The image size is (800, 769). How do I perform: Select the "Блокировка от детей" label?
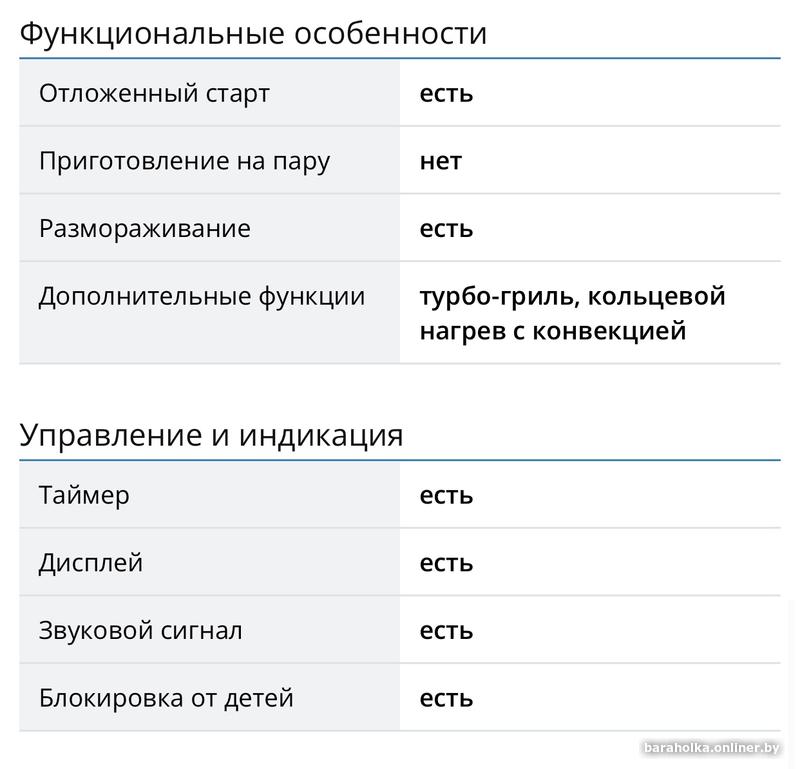(166, 697)
